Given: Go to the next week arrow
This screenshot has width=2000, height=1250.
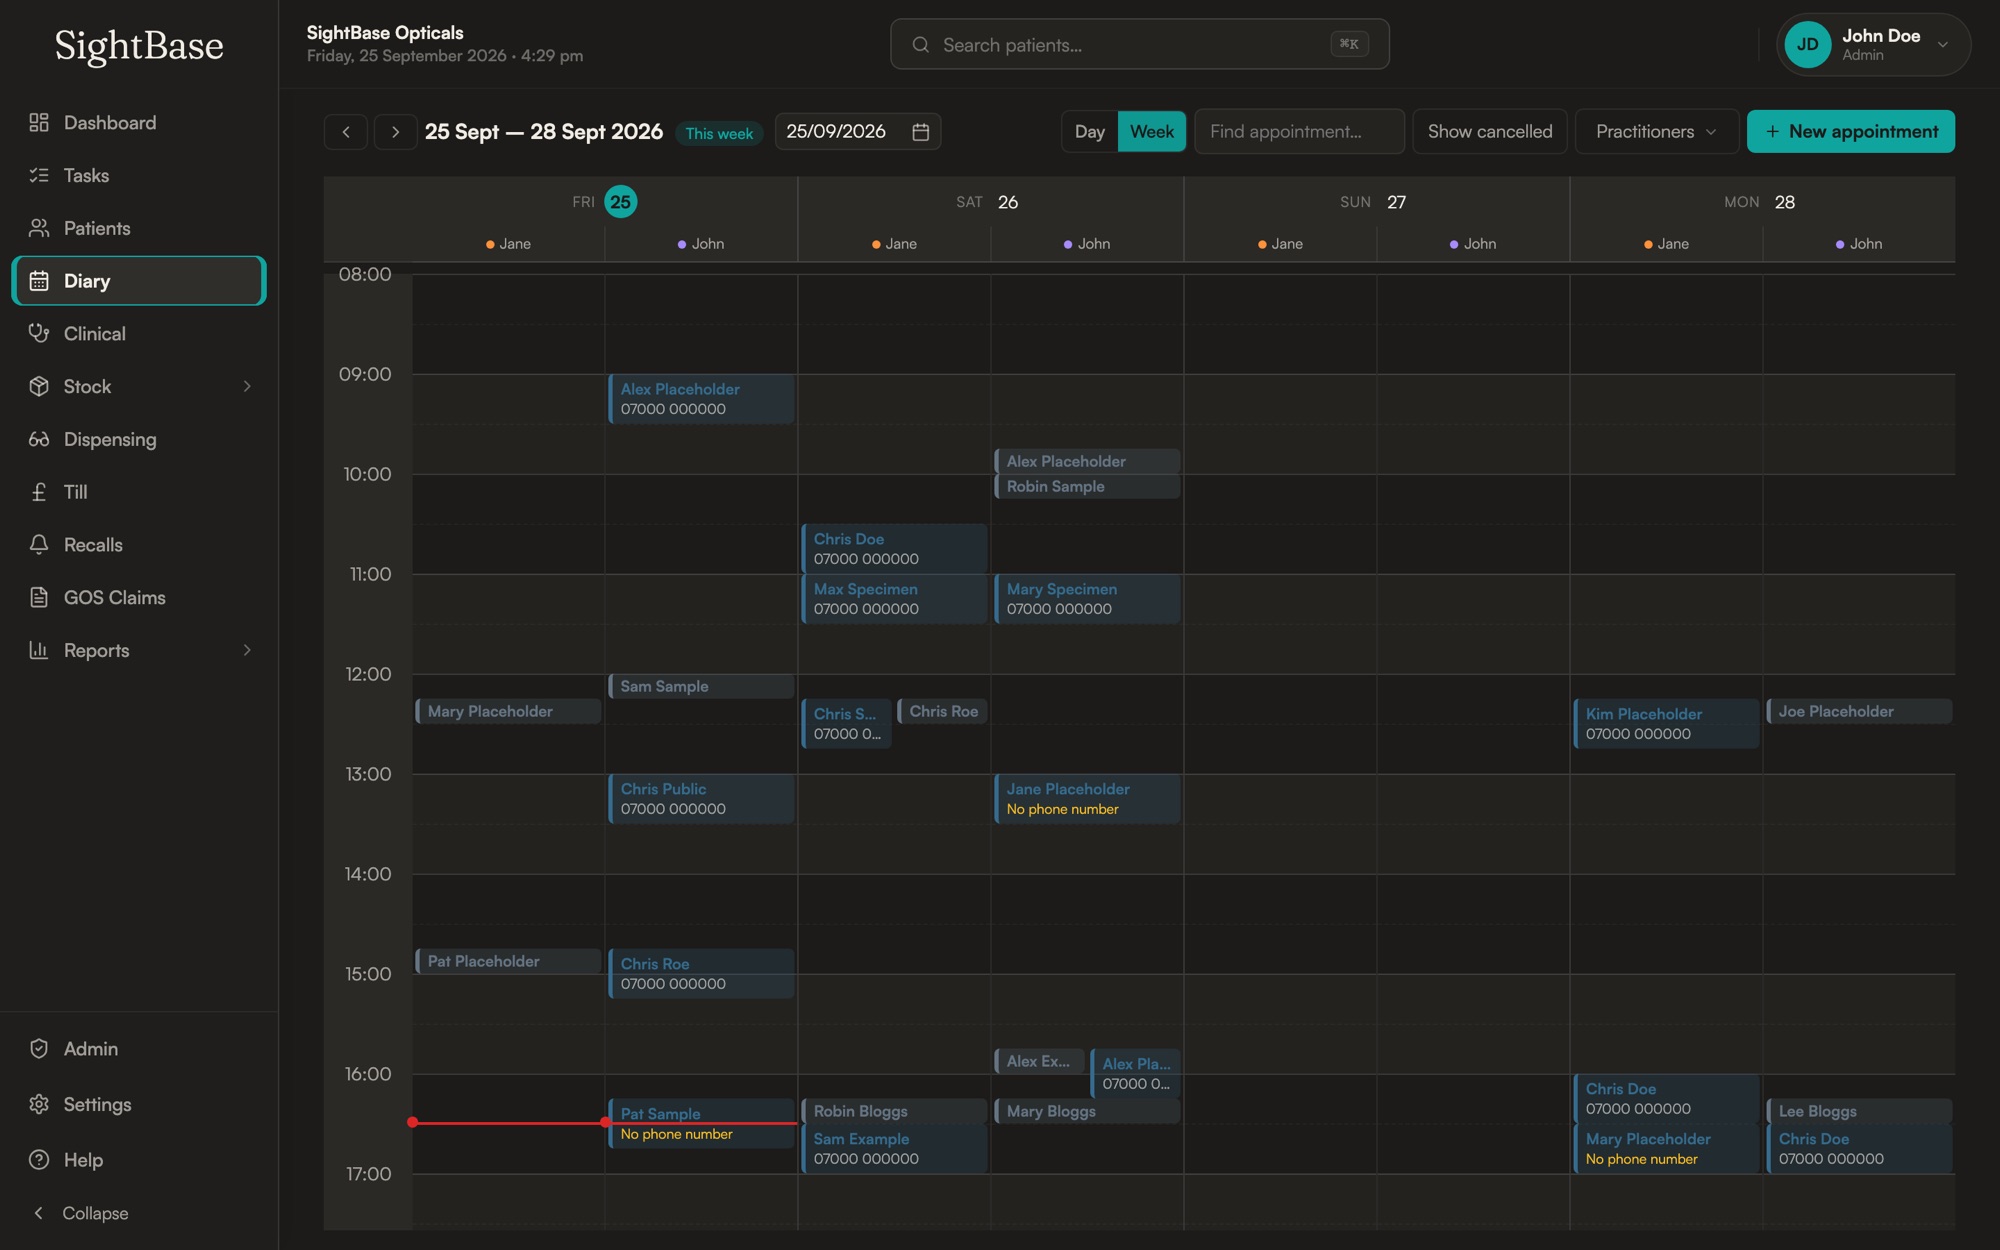Looking at the screenshot, I should (x=396, y=131).
